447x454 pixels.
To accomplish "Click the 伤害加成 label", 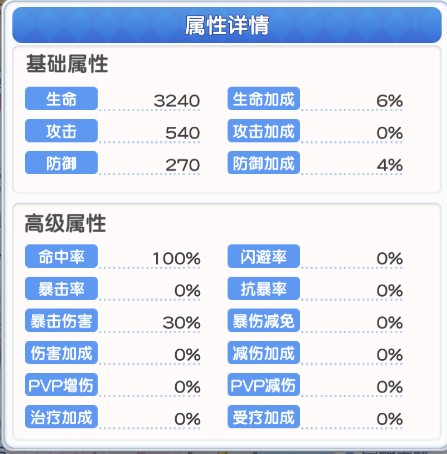I will tap(61, 353).
